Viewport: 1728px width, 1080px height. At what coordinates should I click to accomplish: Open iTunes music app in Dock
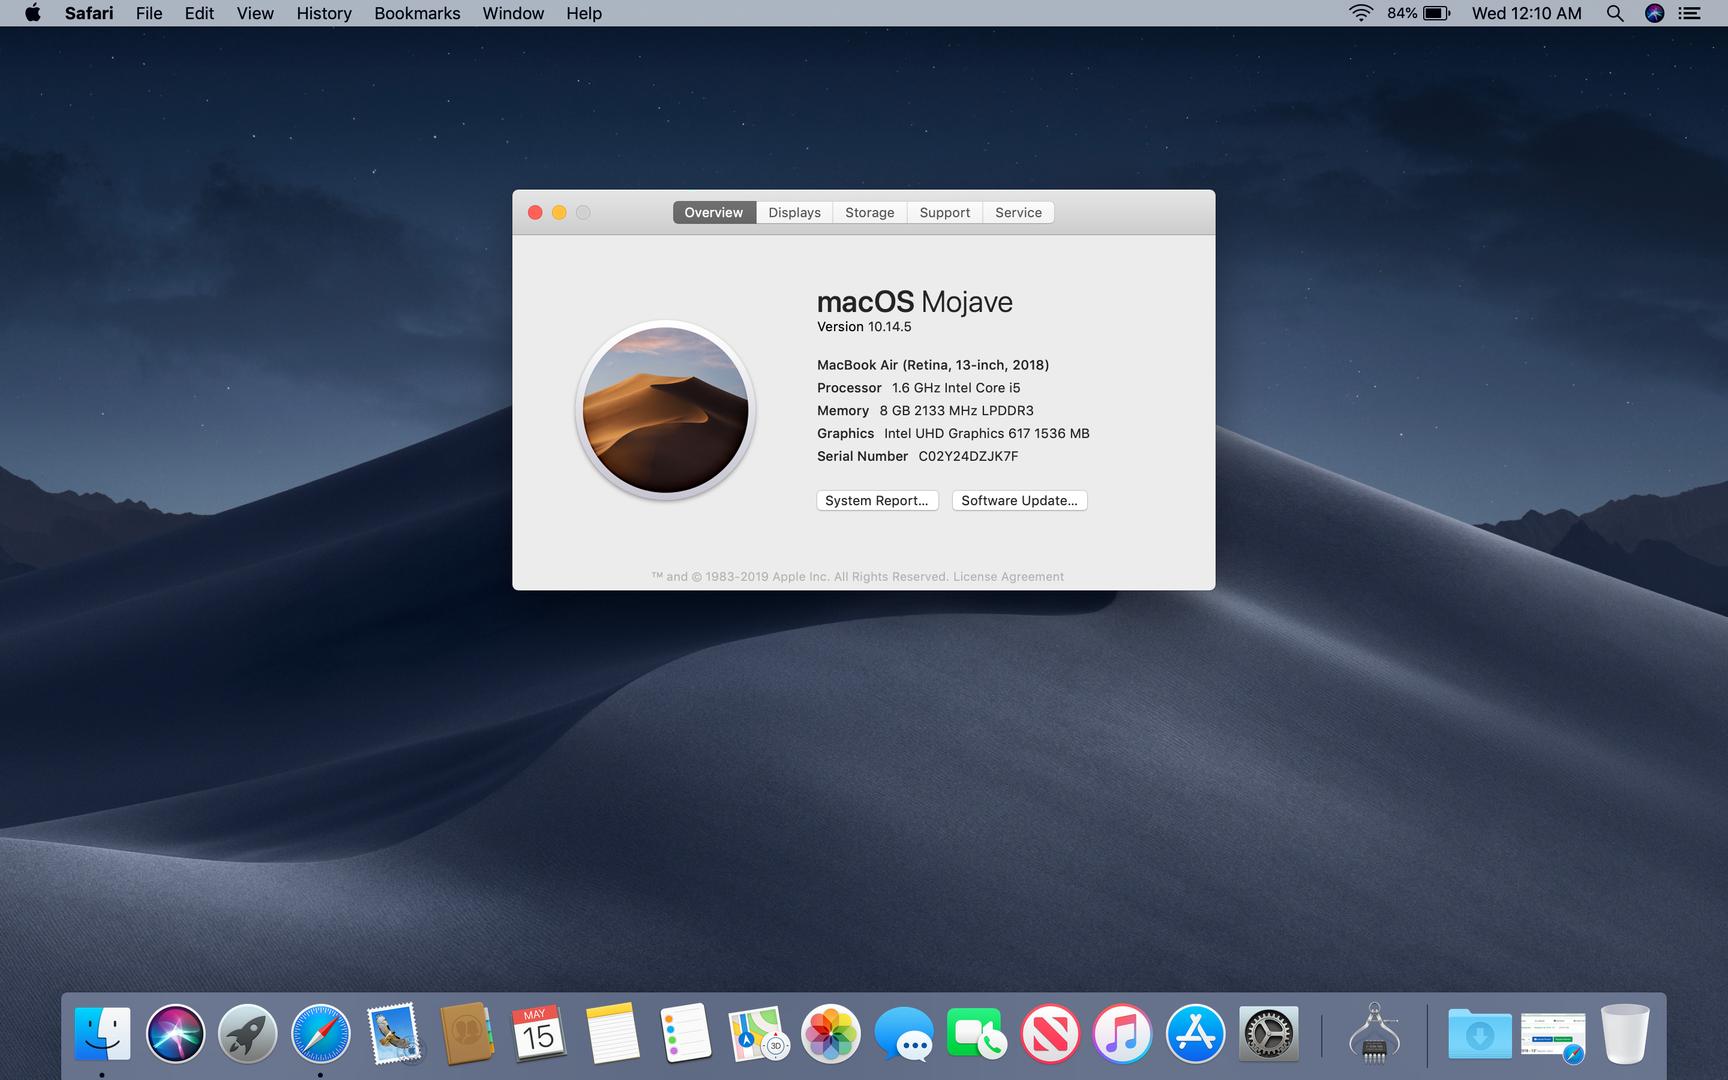click(x=1122, y=1034)
